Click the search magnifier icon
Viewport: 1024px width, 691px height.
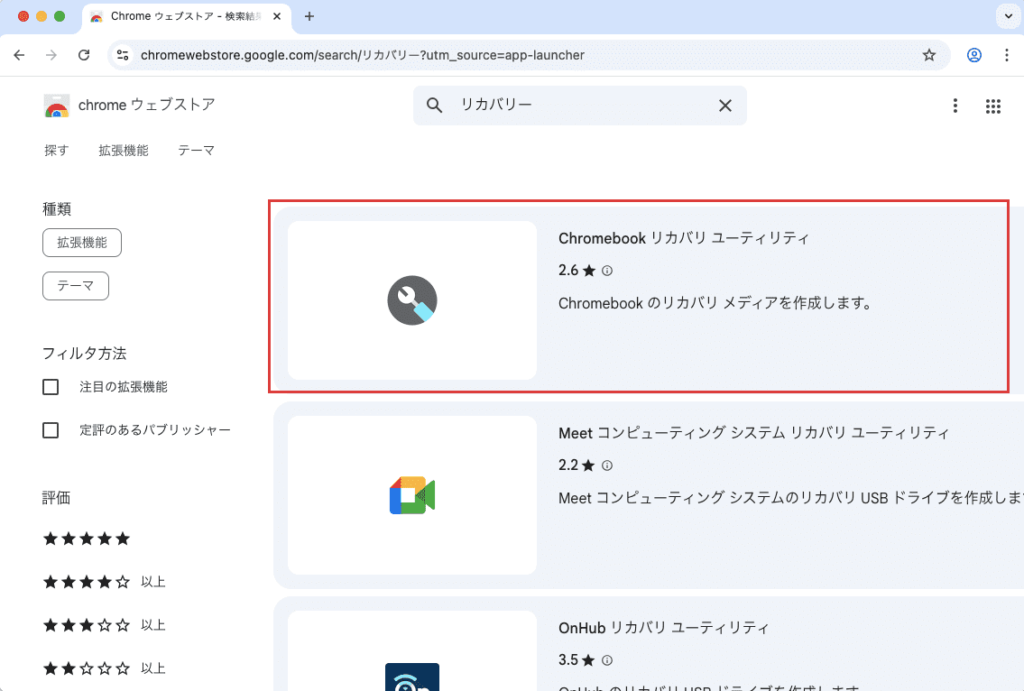click(x=434, y=105)
